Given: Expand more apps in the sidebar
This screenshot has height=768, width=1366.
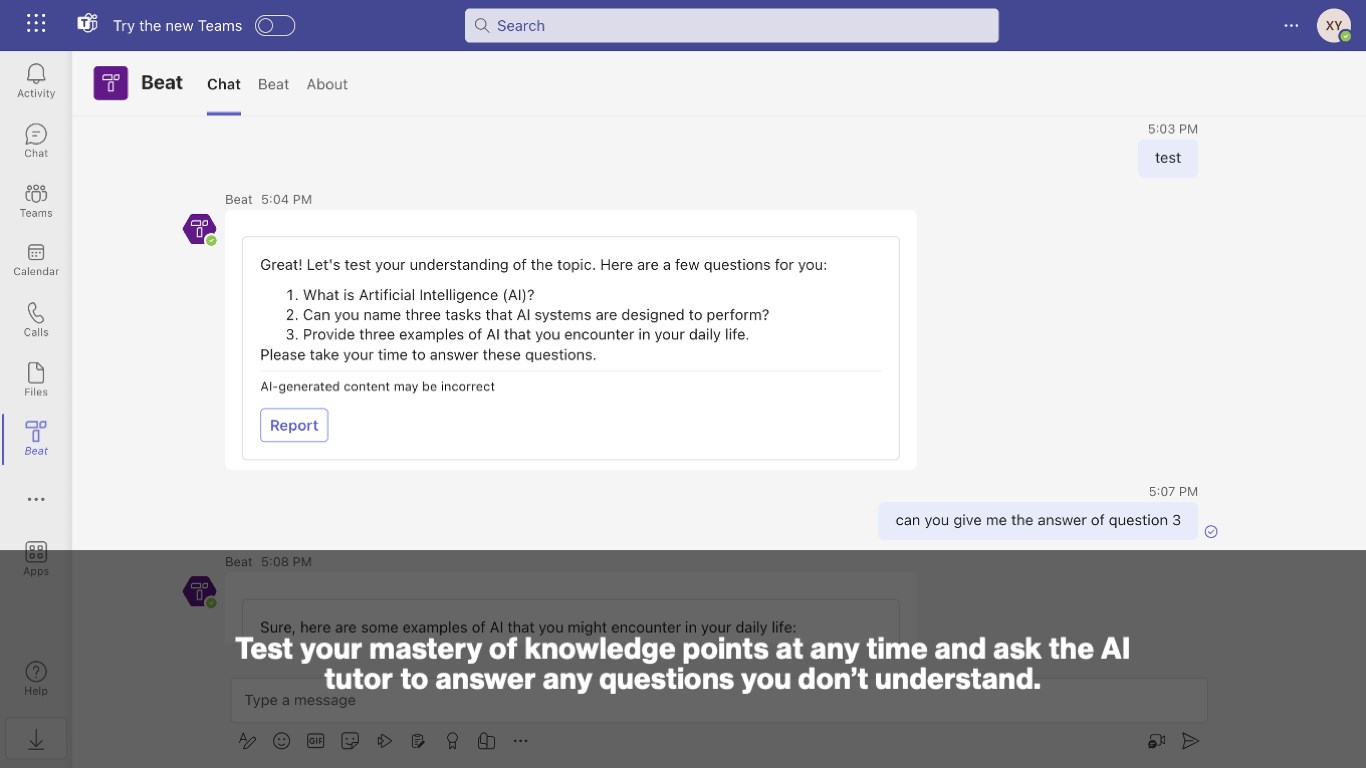Looking at the screenshot, I should coord(36,499).
